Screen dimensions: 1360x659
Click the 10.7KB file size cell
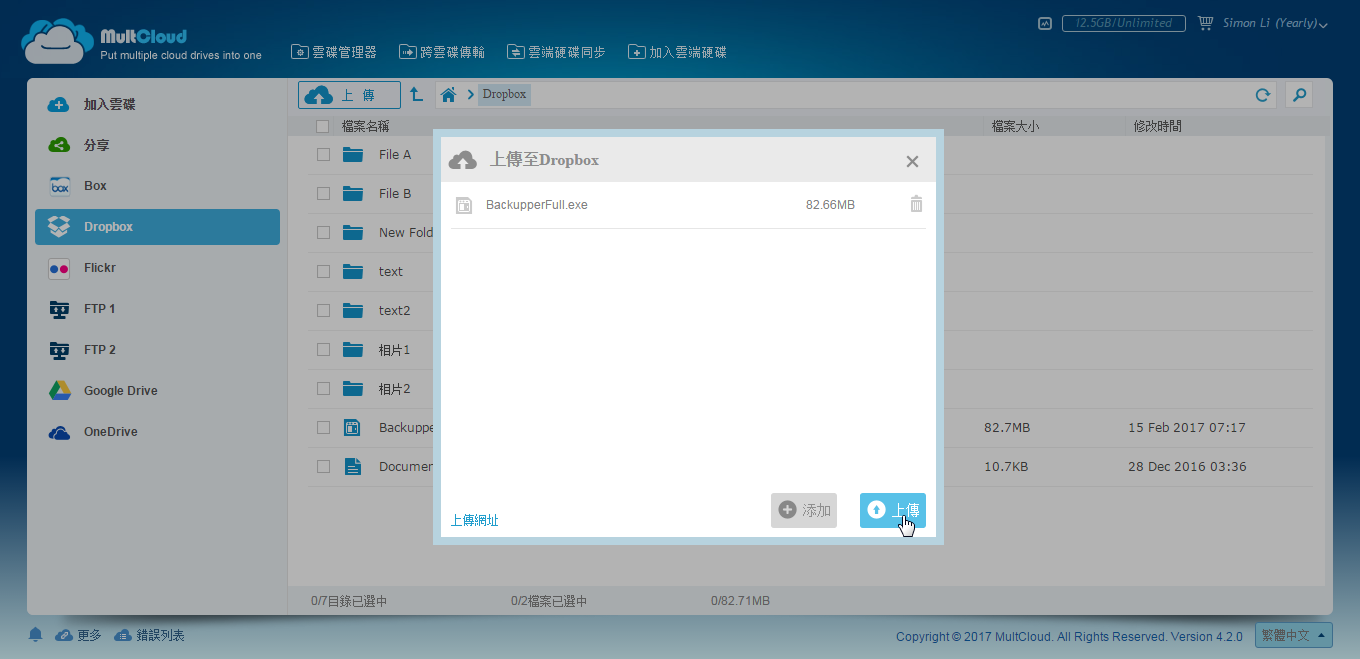click(x=1006, y=467)
